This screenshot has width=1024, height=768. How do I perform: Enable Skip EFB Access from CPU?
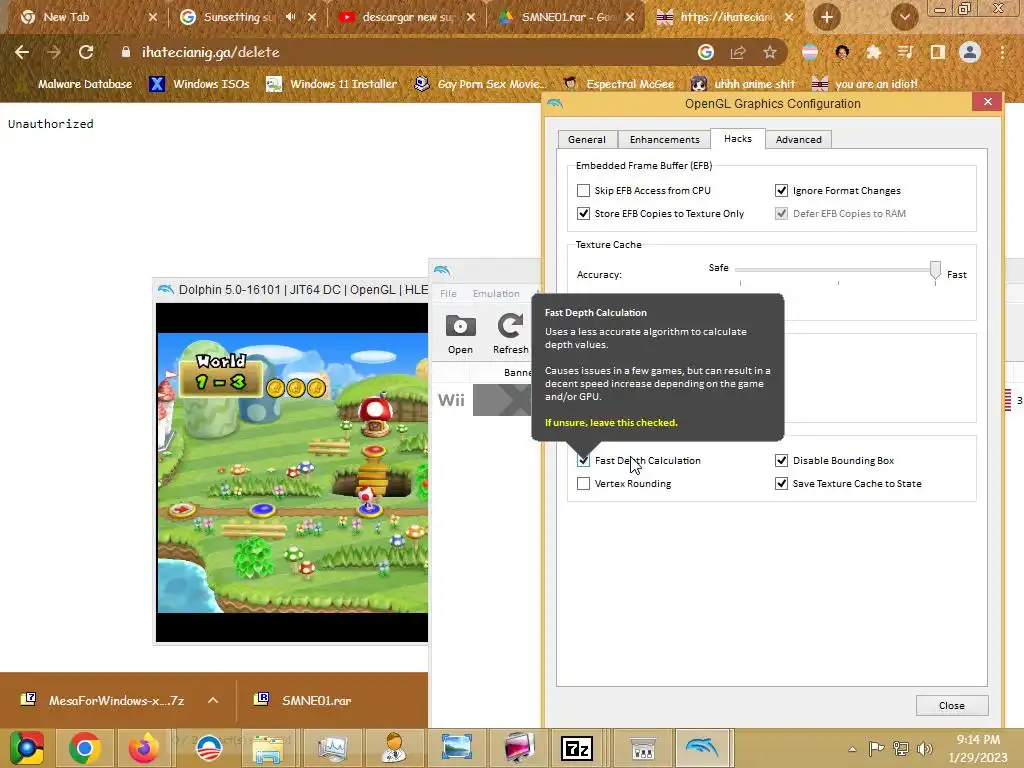(x=583, y=190)
